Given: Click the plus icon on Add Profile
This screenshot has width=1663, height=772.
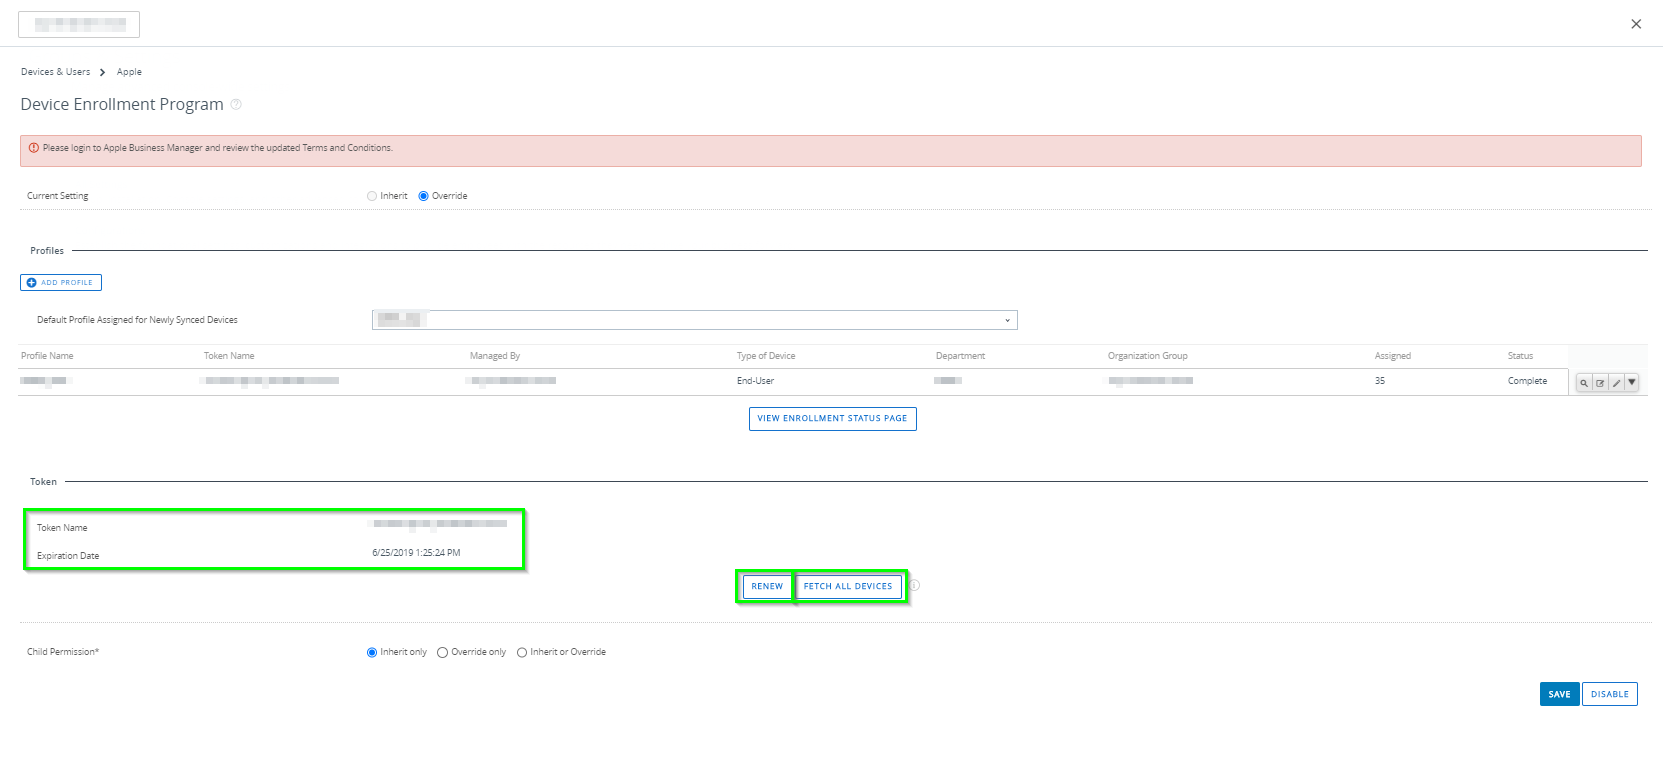Looking at the screenshot, I should 31,283.
